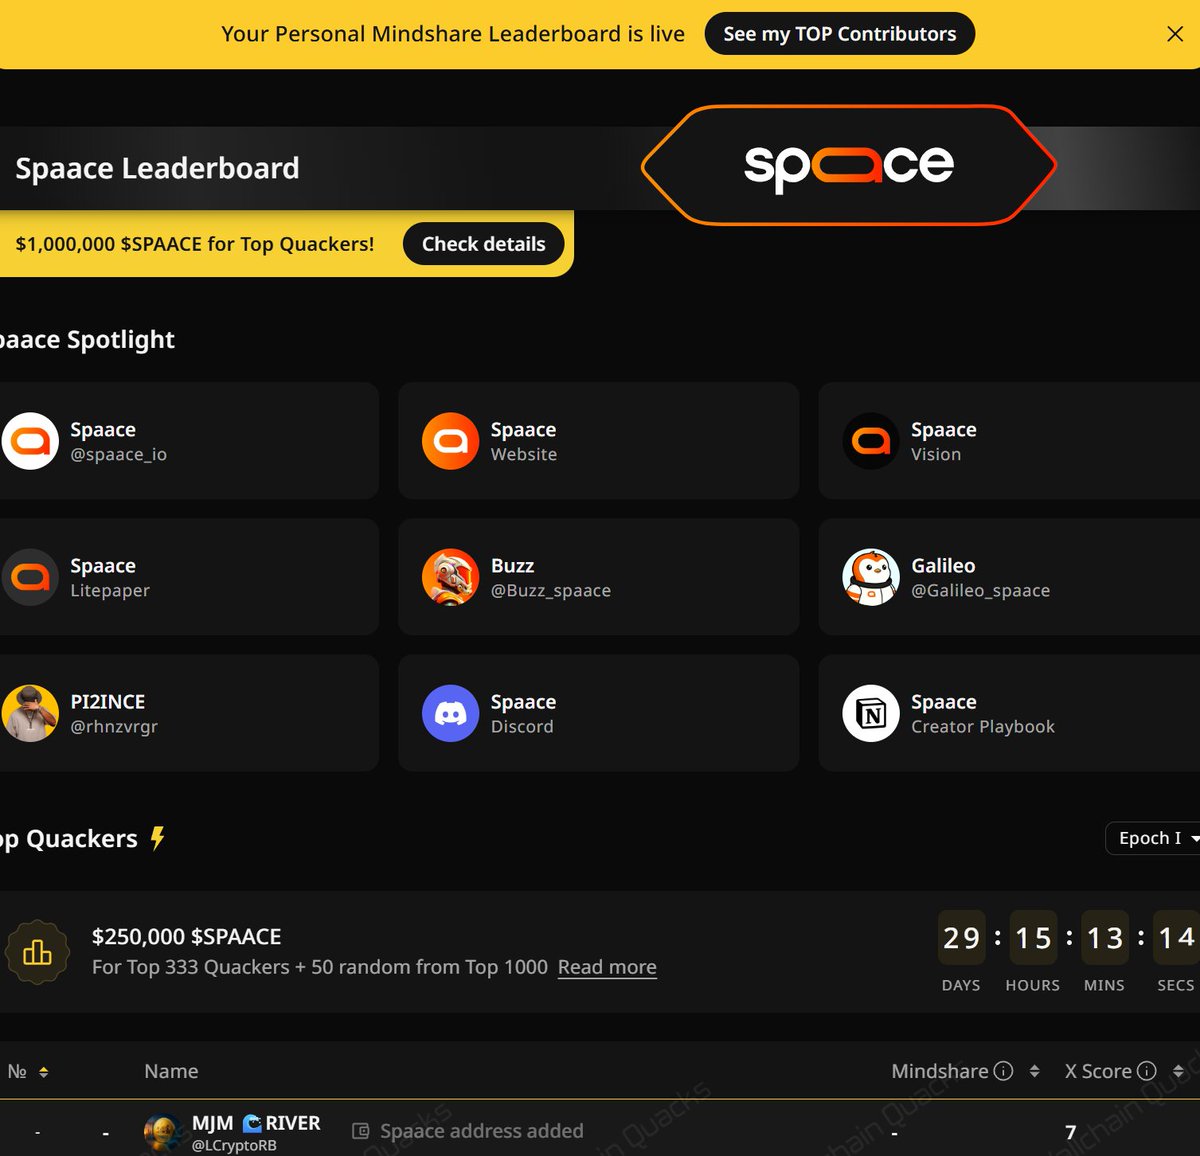1200x1156 pixels.
Task: Click the X Score value 7
Action: pos(1071,1132)
